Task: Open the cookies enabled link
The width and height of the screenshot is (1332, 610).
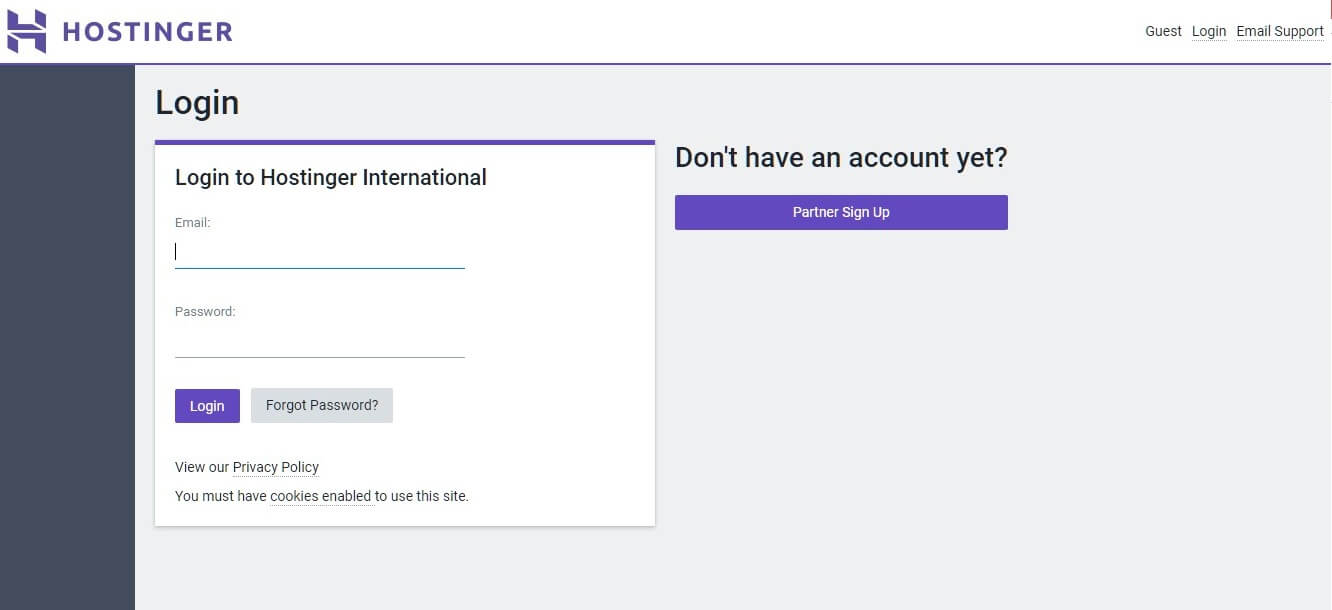Action: point(321,496)
